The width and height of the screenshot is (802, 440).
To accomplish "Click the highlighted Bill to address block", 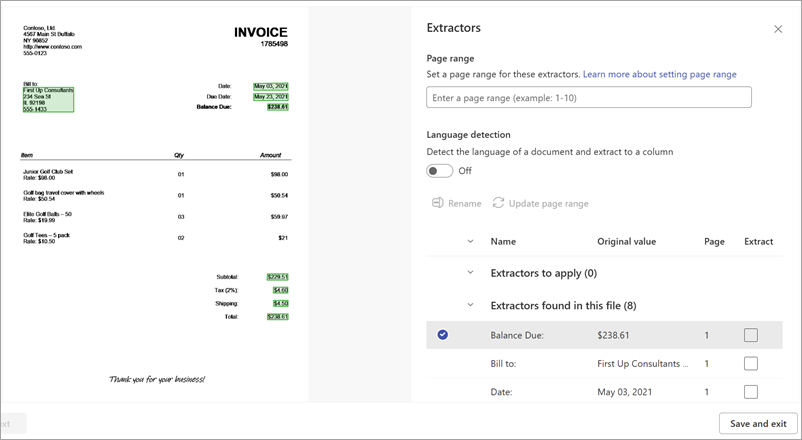I will click(47, 99).
